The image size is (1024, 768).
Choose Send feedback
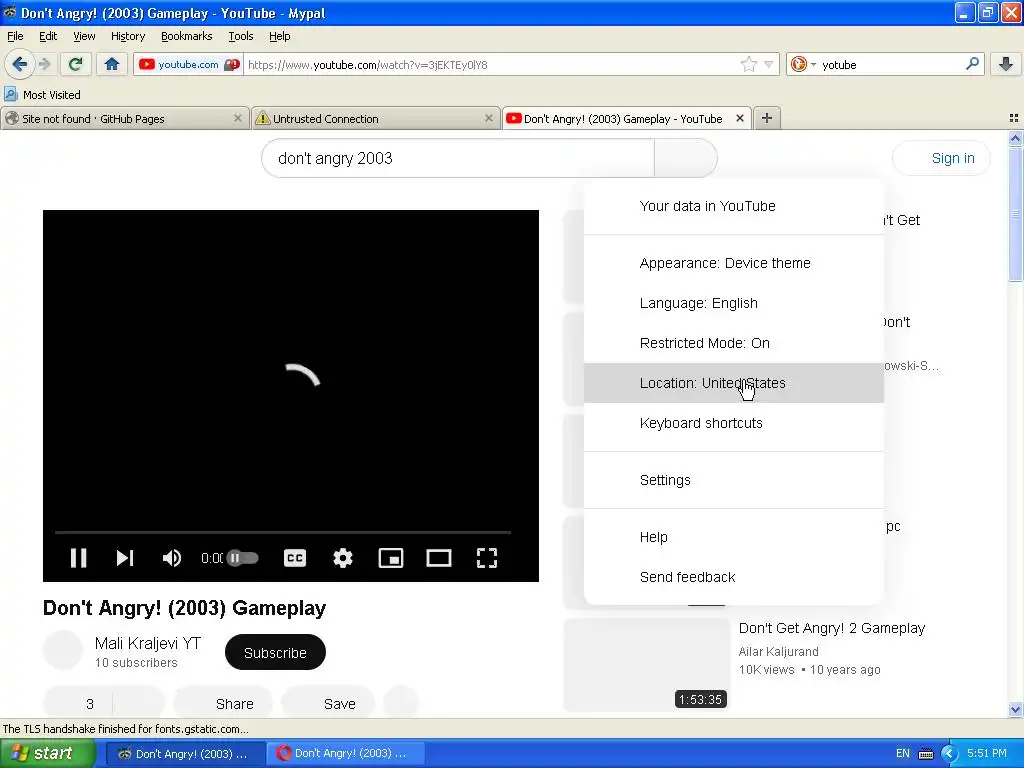[x=733, y=577]
